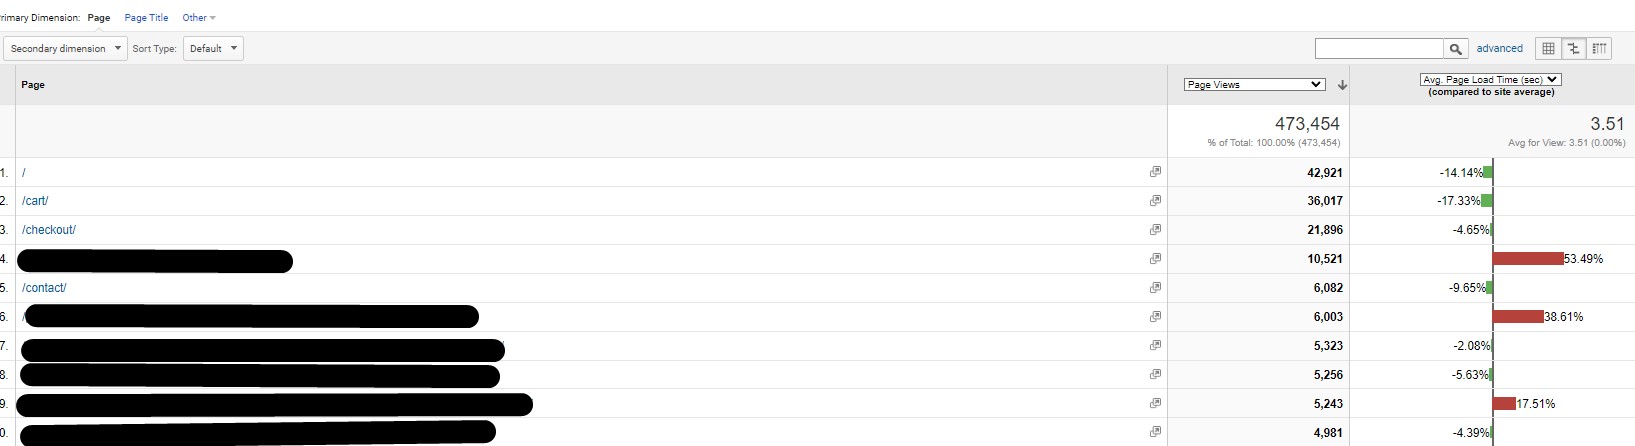Focus the table search input field
This screenshot has width=1635, height=446.
(x=1379, y=48)
